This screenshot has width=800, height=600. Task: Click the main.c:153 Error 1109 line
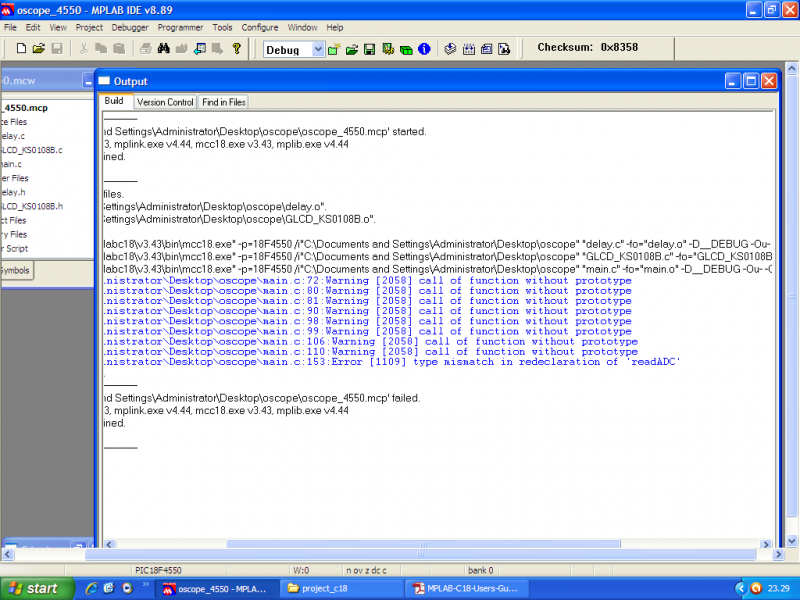pyautogui.click(x=392, y=362)
